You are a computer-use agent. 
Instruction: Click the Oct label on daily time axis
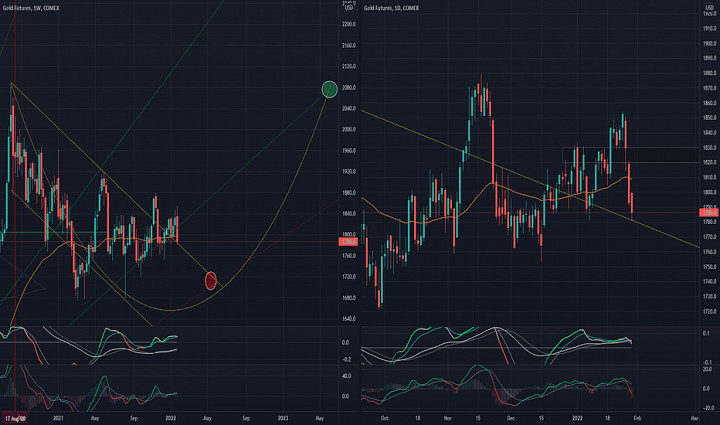384,418
